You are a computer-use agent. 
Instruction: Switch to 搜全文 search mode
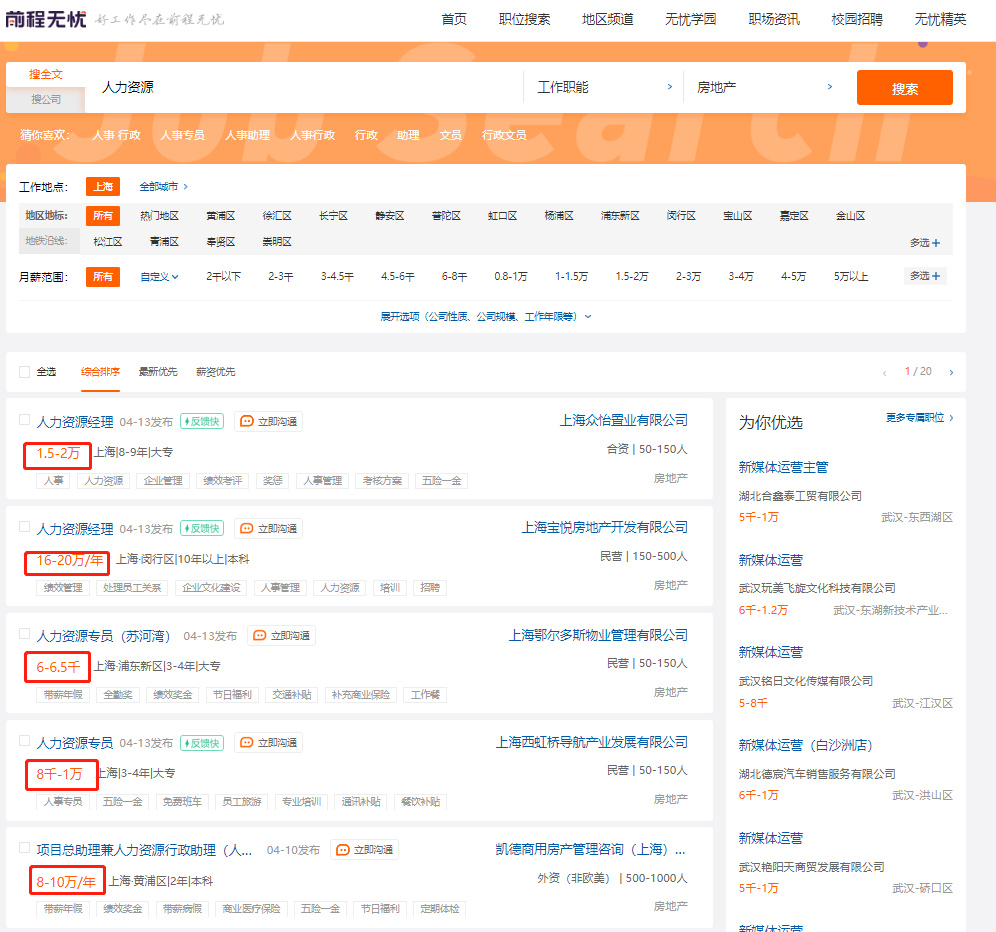click(x=46, y=74)
